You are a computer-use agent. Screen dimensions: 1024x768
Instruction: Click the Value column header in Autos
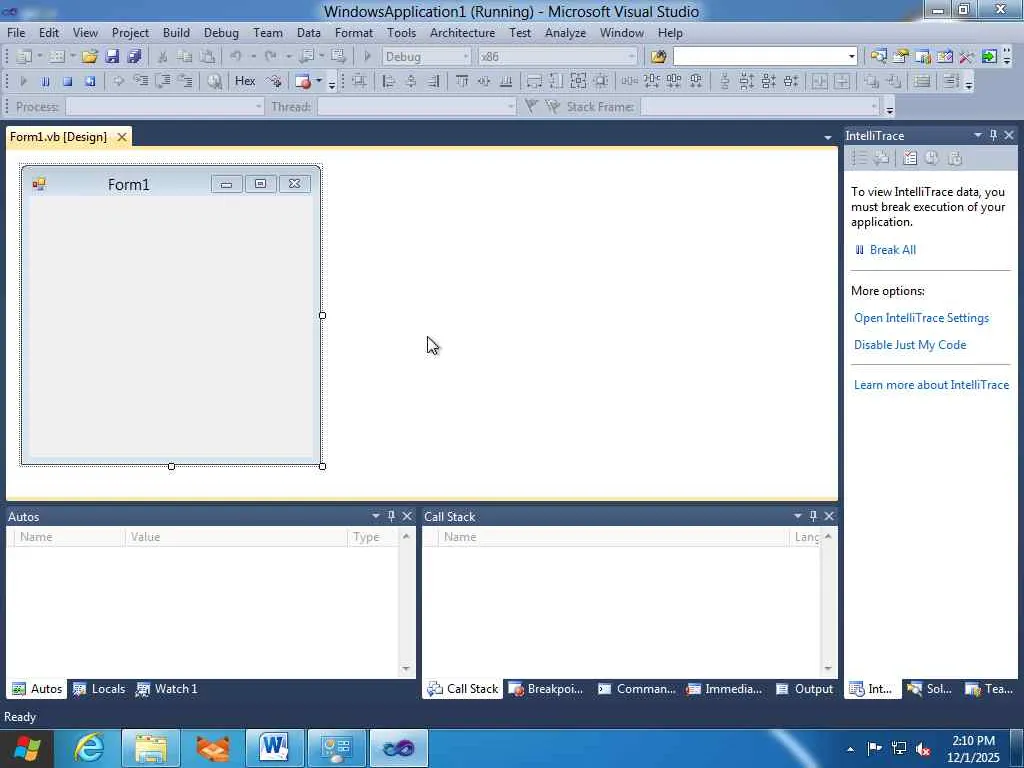[x=236, y=537]
